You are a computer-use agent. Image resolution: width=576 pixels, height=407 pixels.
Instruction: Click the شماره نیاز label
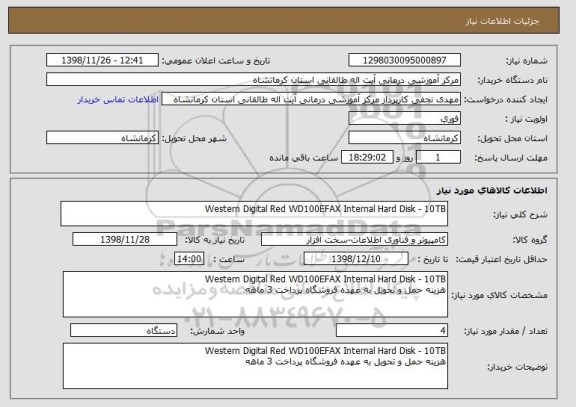527,61
